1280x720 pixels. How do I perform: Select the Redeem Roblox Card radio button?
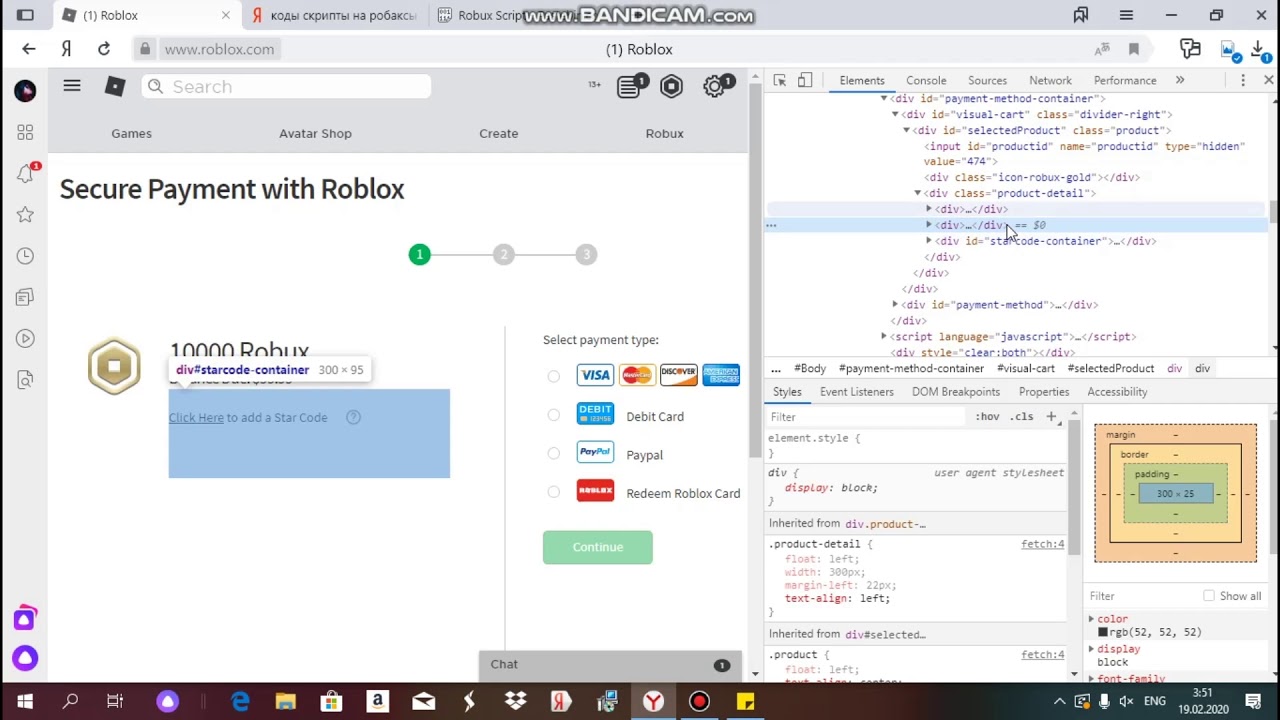[x=554, y=492]
